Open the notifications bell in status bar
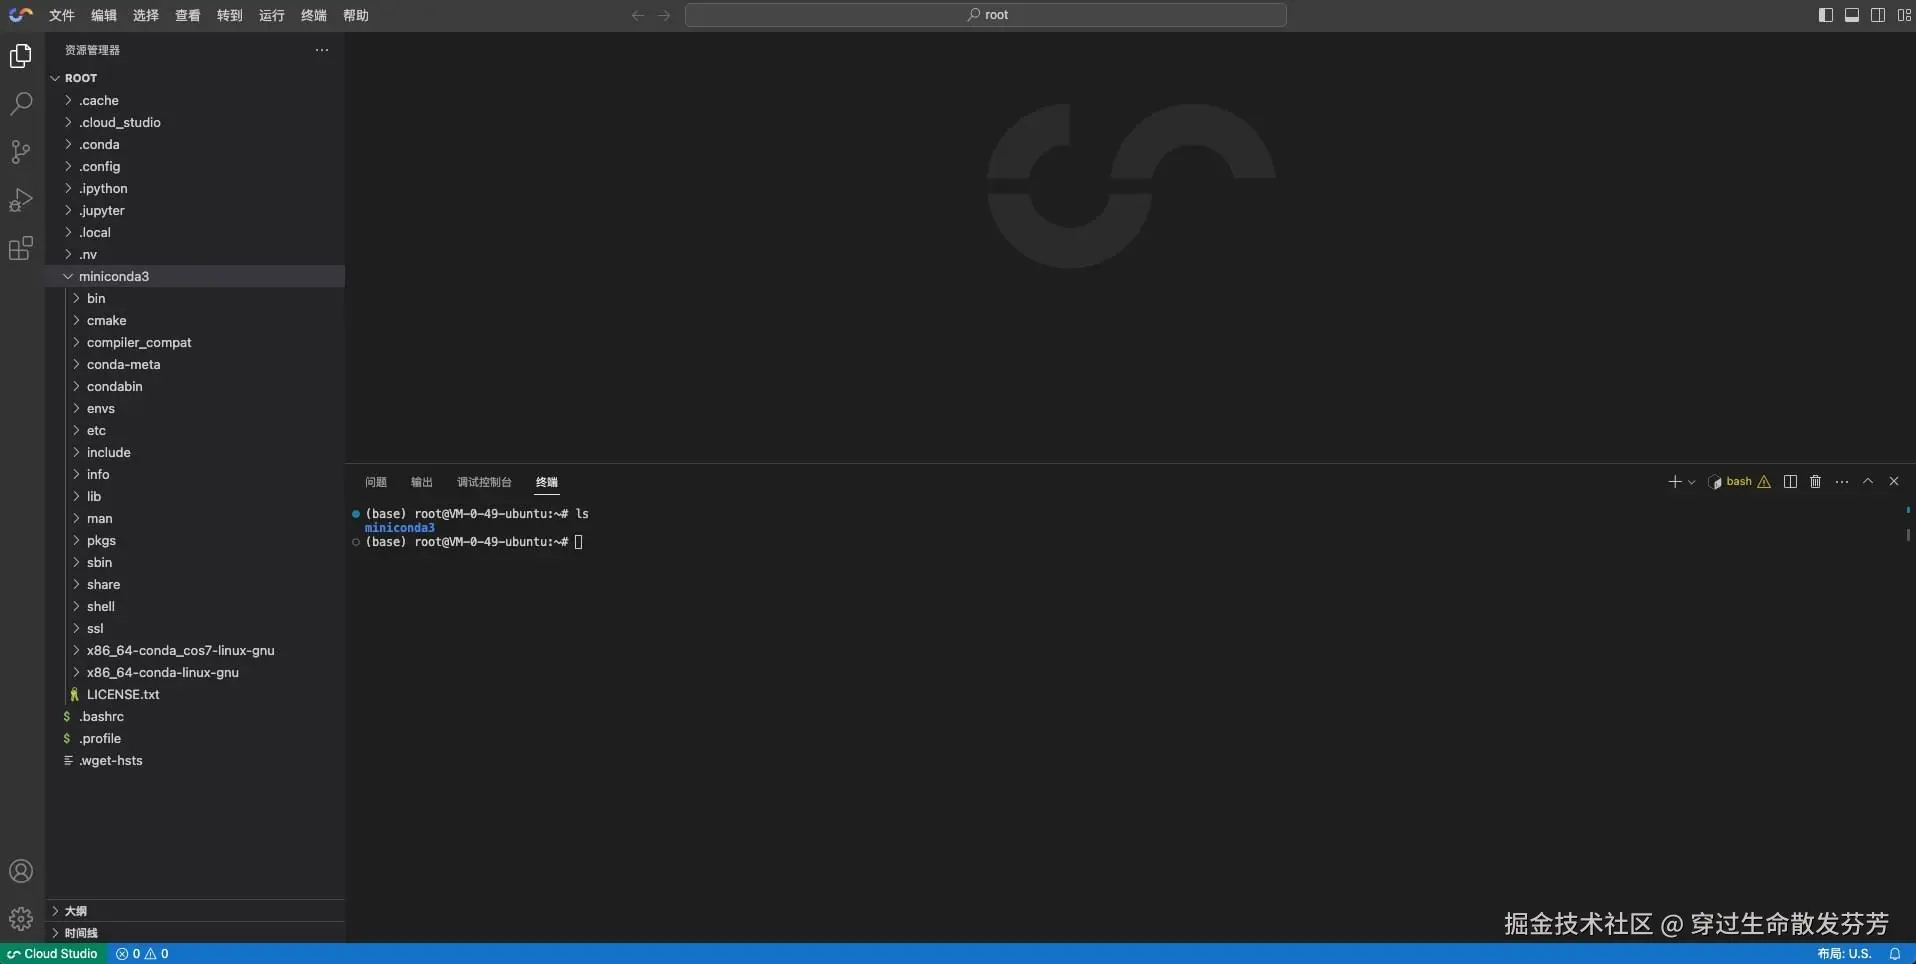1916x964 pixels. [1895, 954]
